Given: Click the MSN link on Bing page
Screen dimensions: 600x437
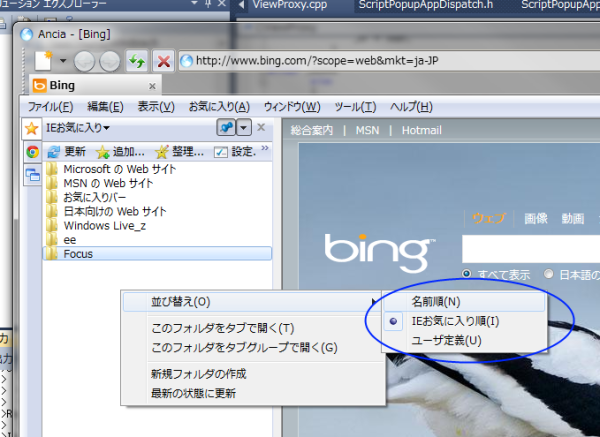Looking at the screenshot, I should click(x=367, y=130).
